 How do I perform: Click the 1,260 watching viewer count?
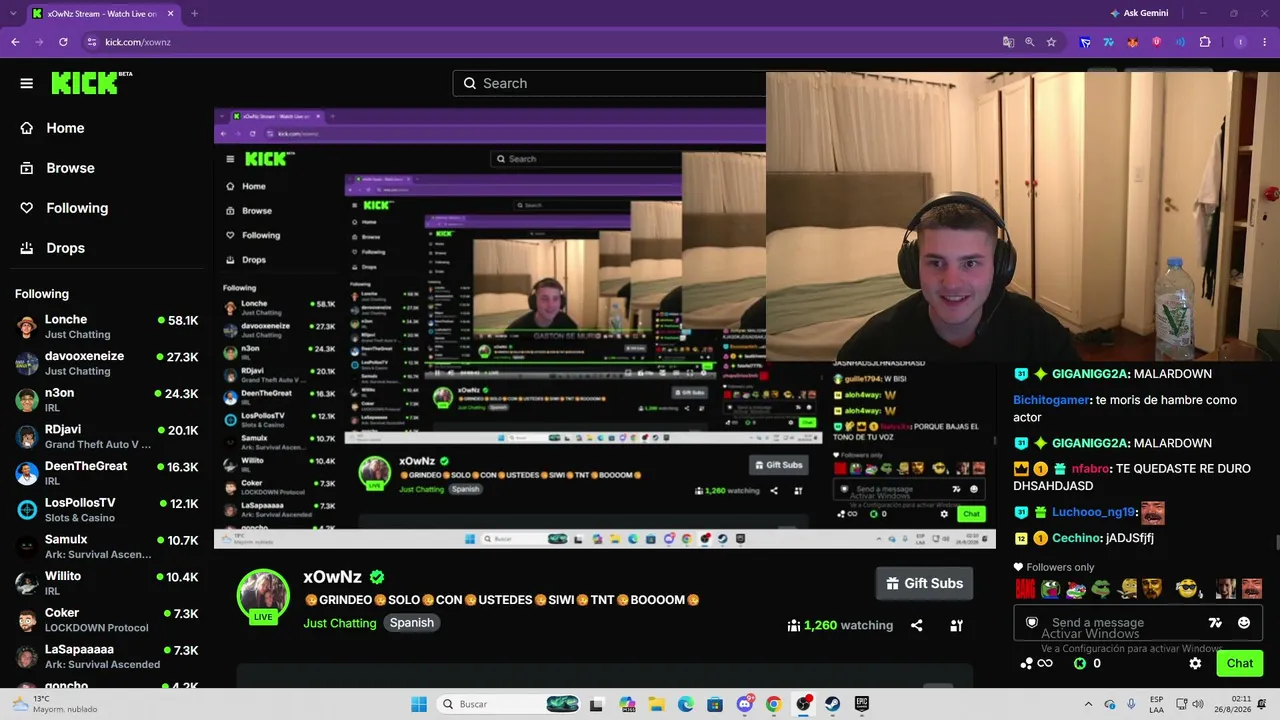point(840,626)
